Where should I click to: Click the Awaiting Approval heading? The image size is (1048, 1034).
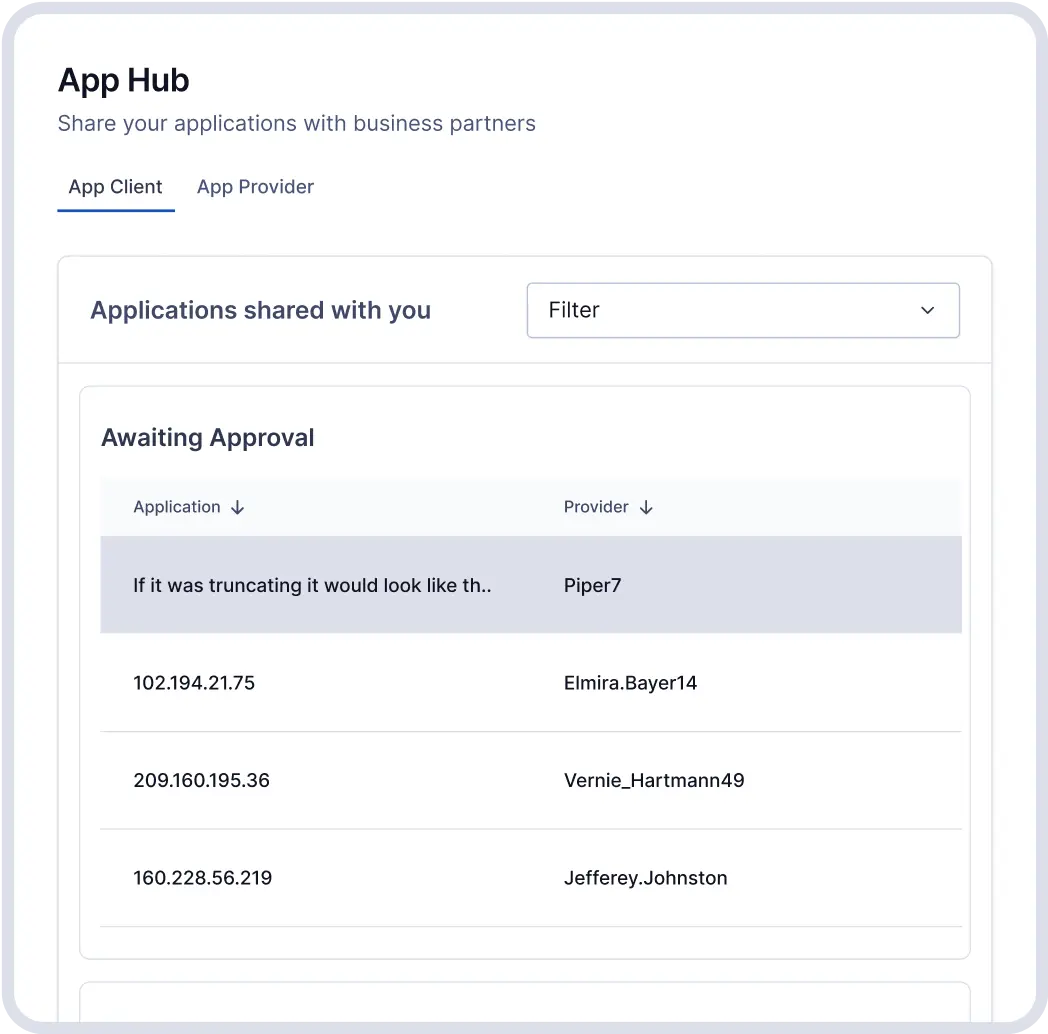click(x=208, y=438)
